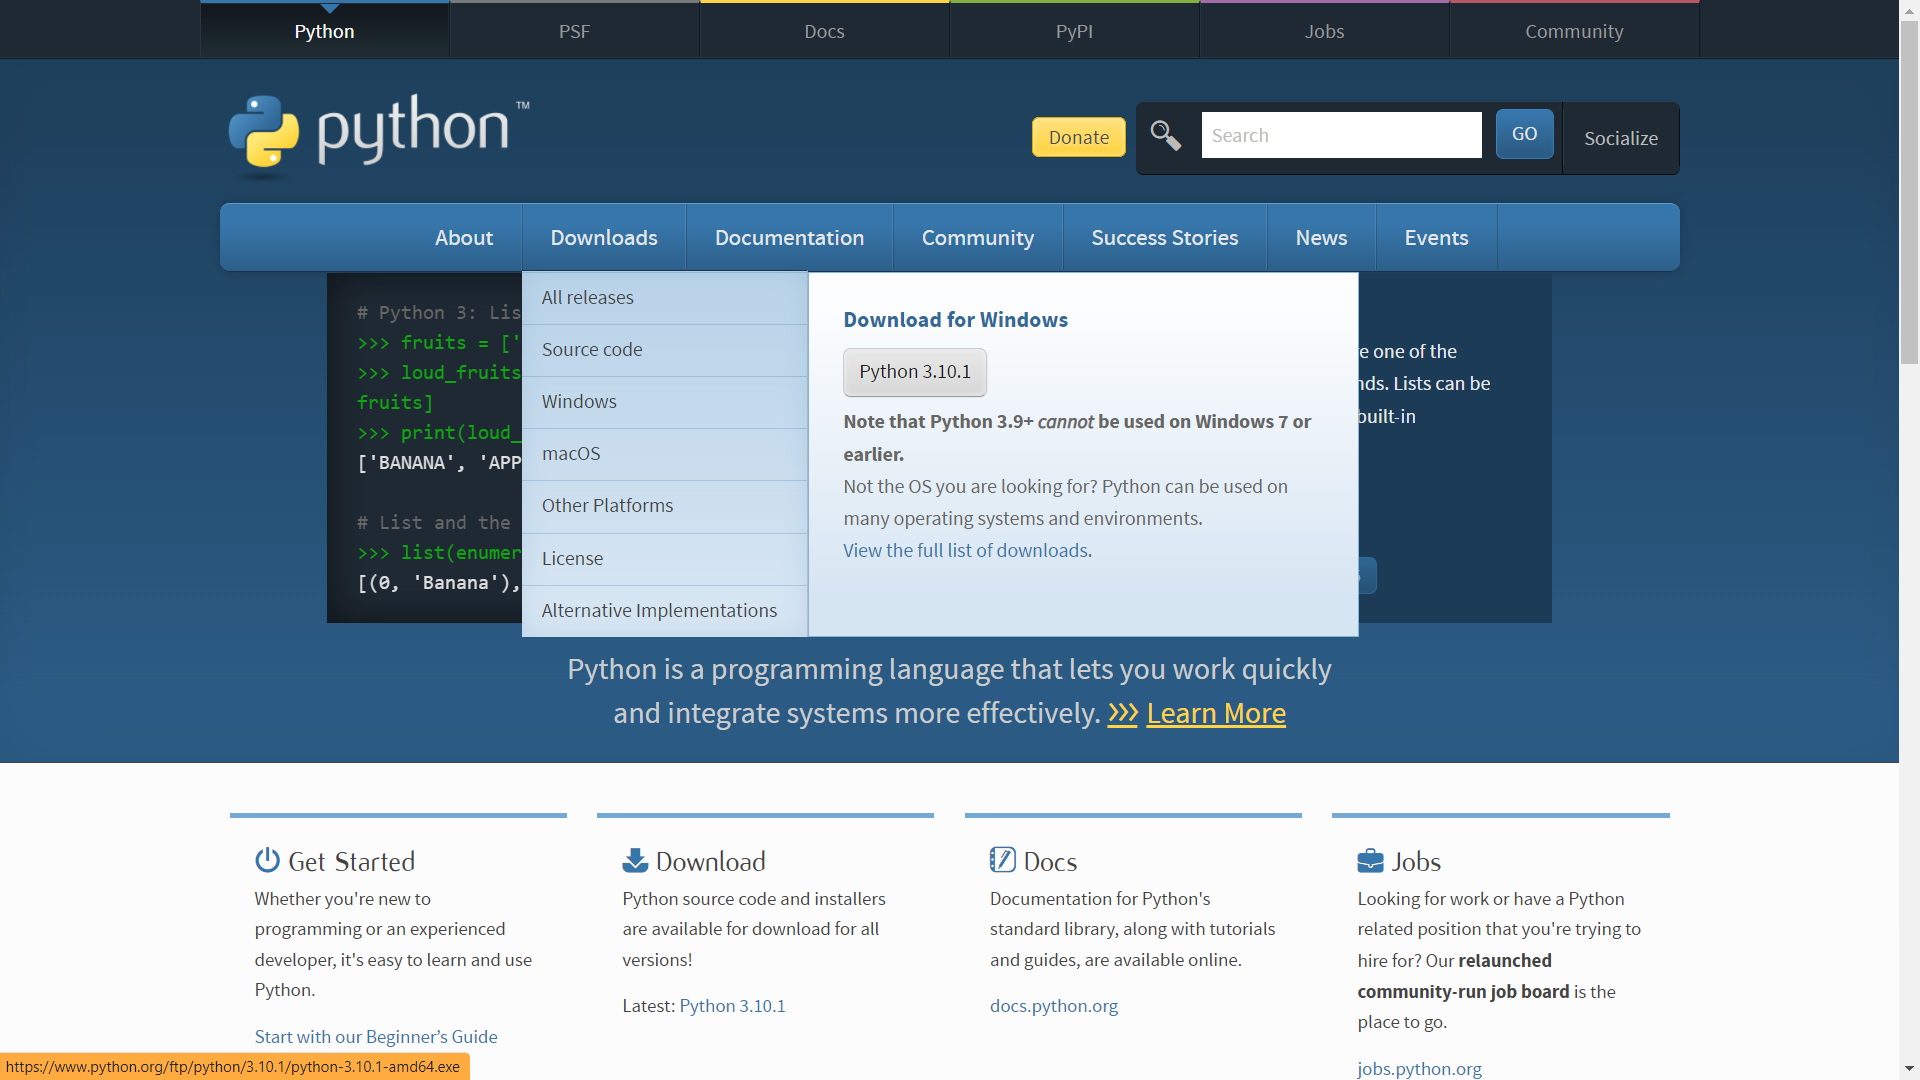Screen dimensions: 1920x1080
Task: Click the Python logo image
Action: 378,132
